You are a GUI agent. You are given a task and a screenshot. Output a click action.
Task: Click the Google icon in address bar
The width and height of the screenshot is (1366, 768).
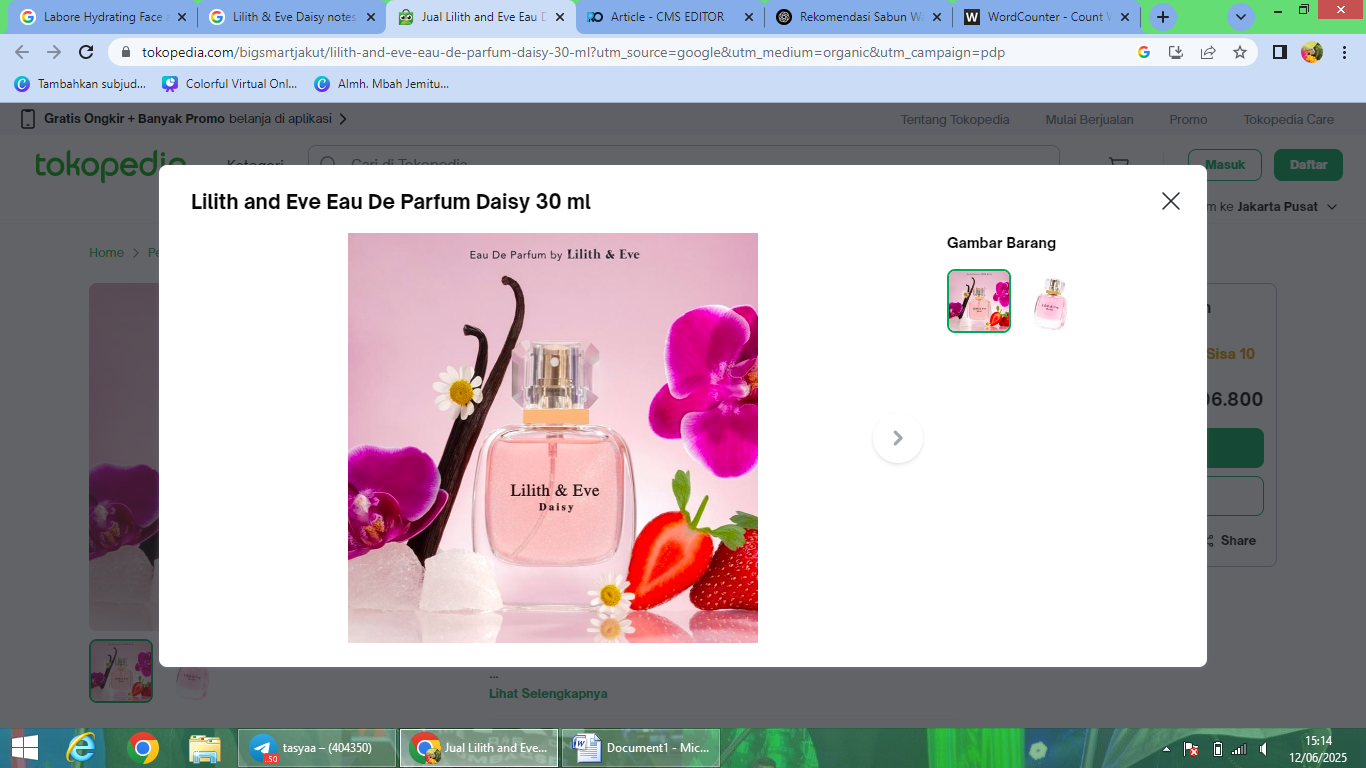[1144, 53]
